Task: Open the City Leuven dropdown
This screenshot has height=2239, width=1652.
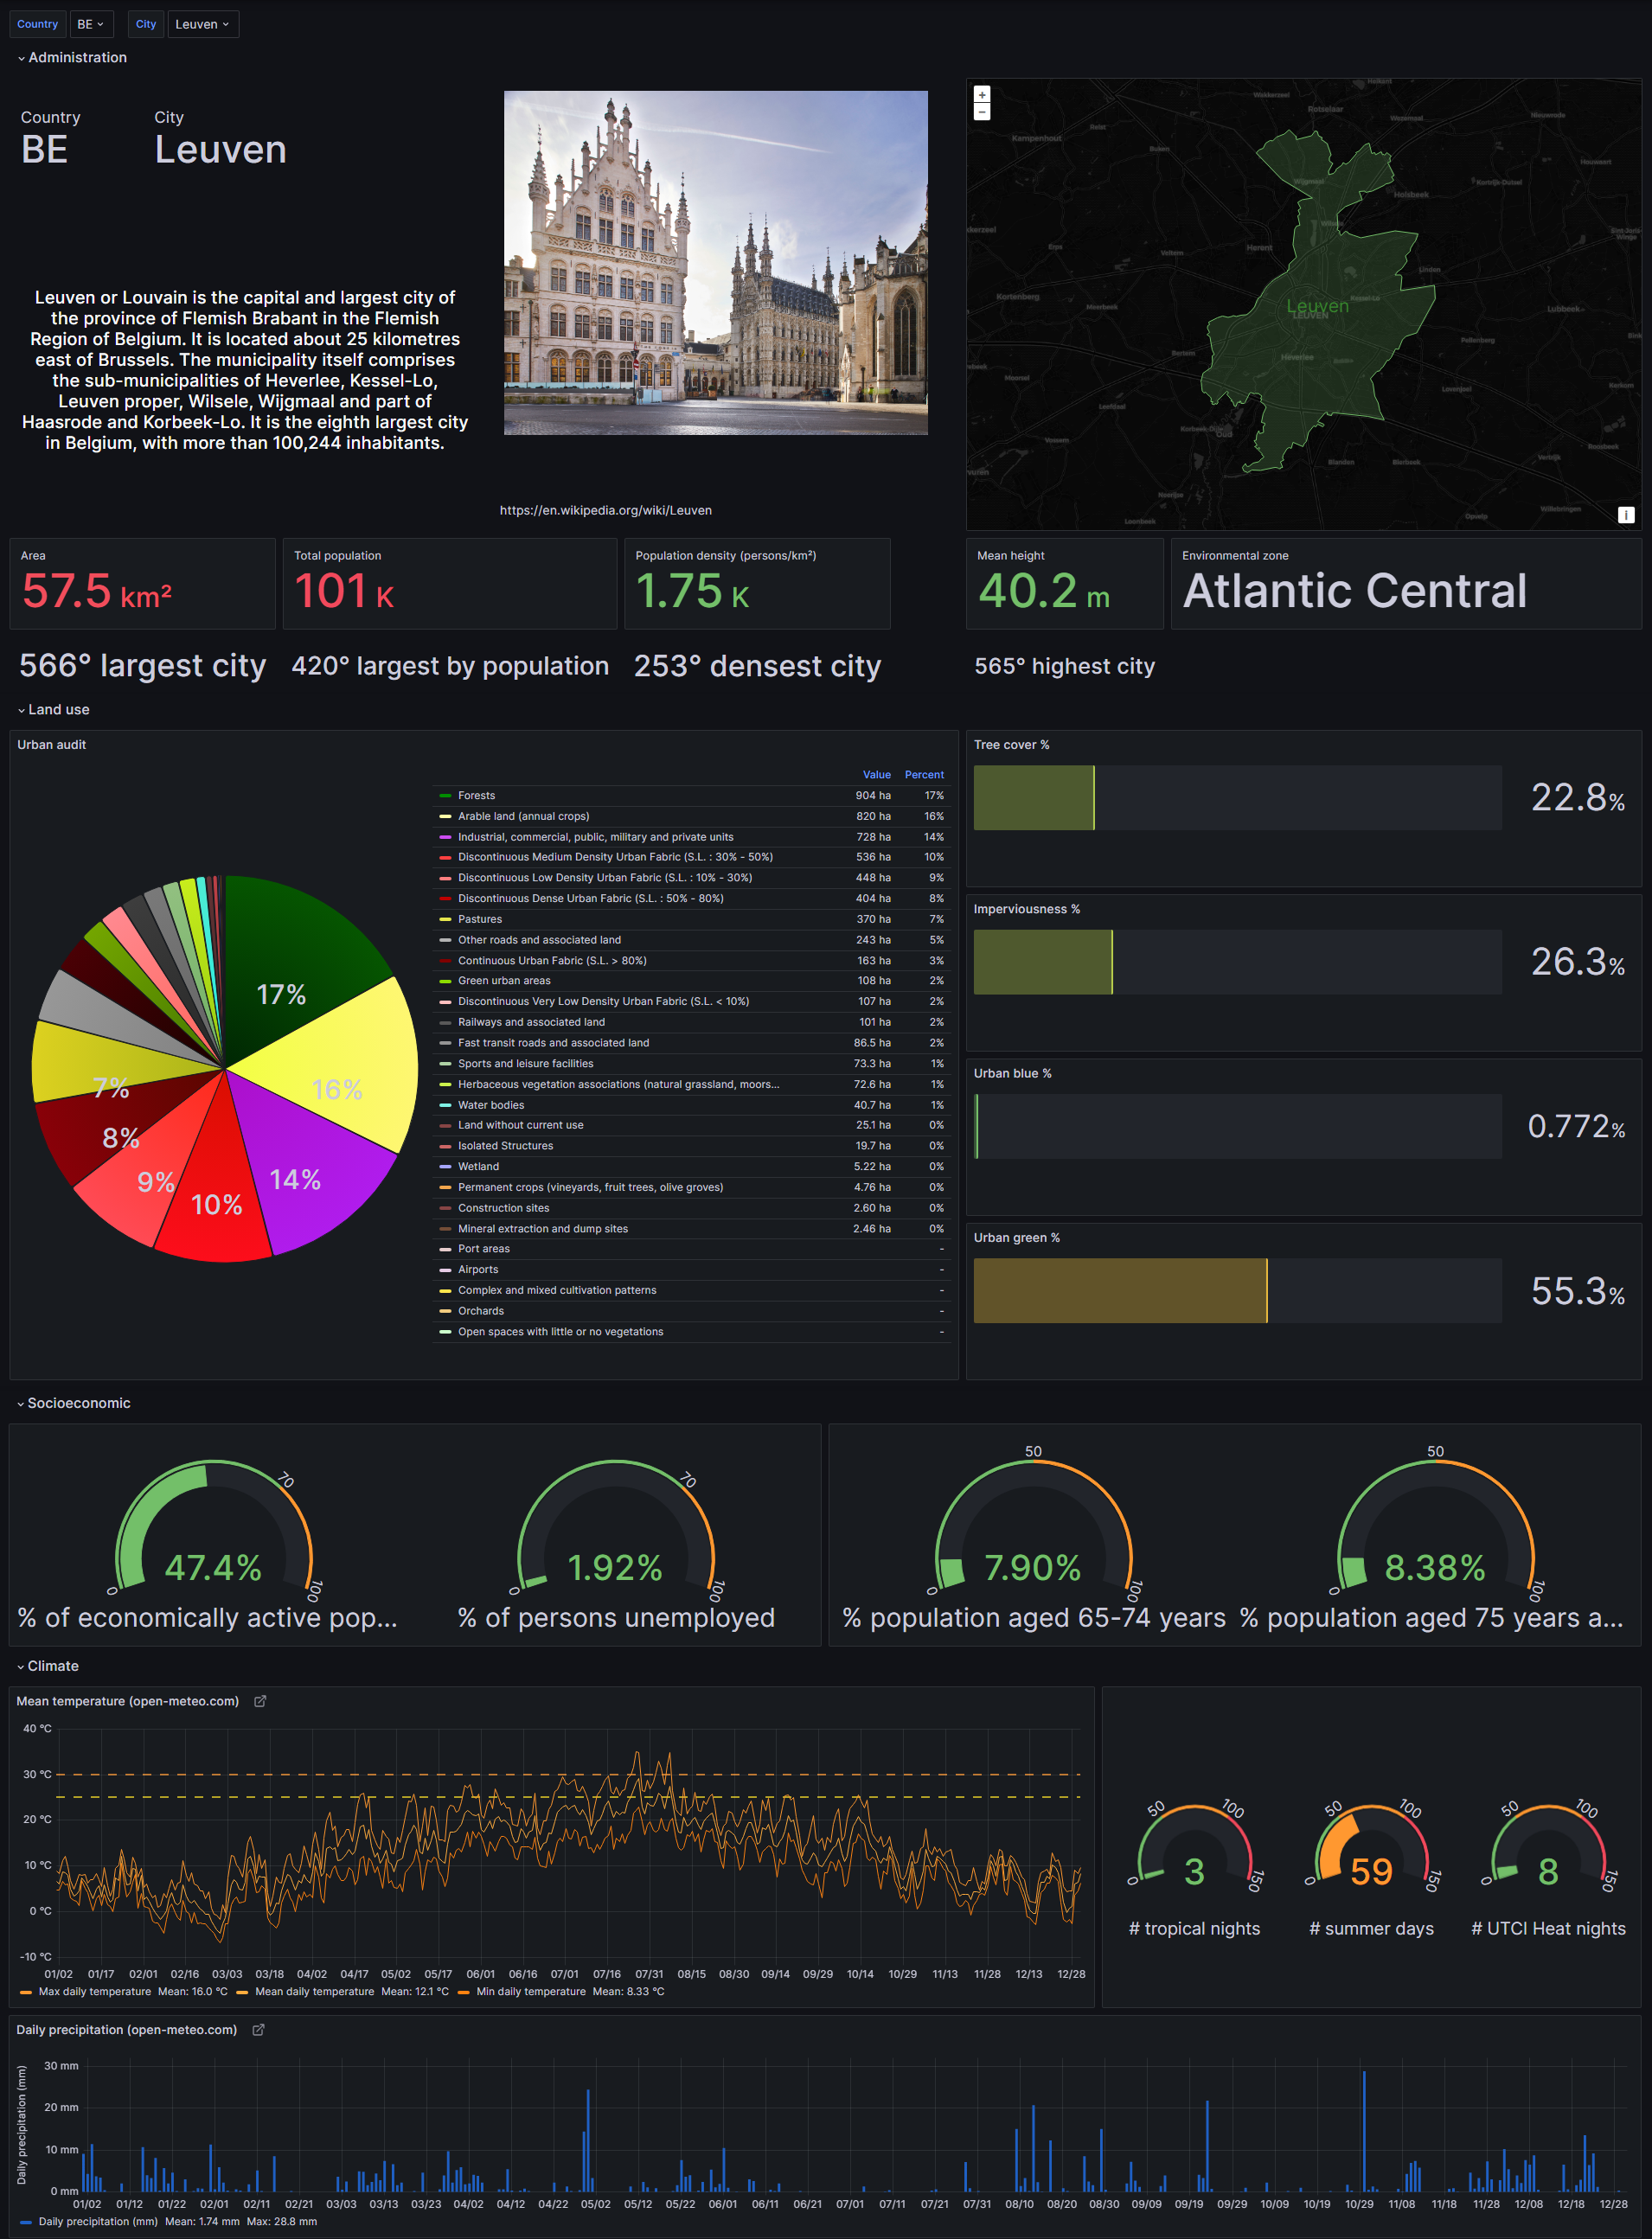Action: pyautogui.click(x=203, y=24)
